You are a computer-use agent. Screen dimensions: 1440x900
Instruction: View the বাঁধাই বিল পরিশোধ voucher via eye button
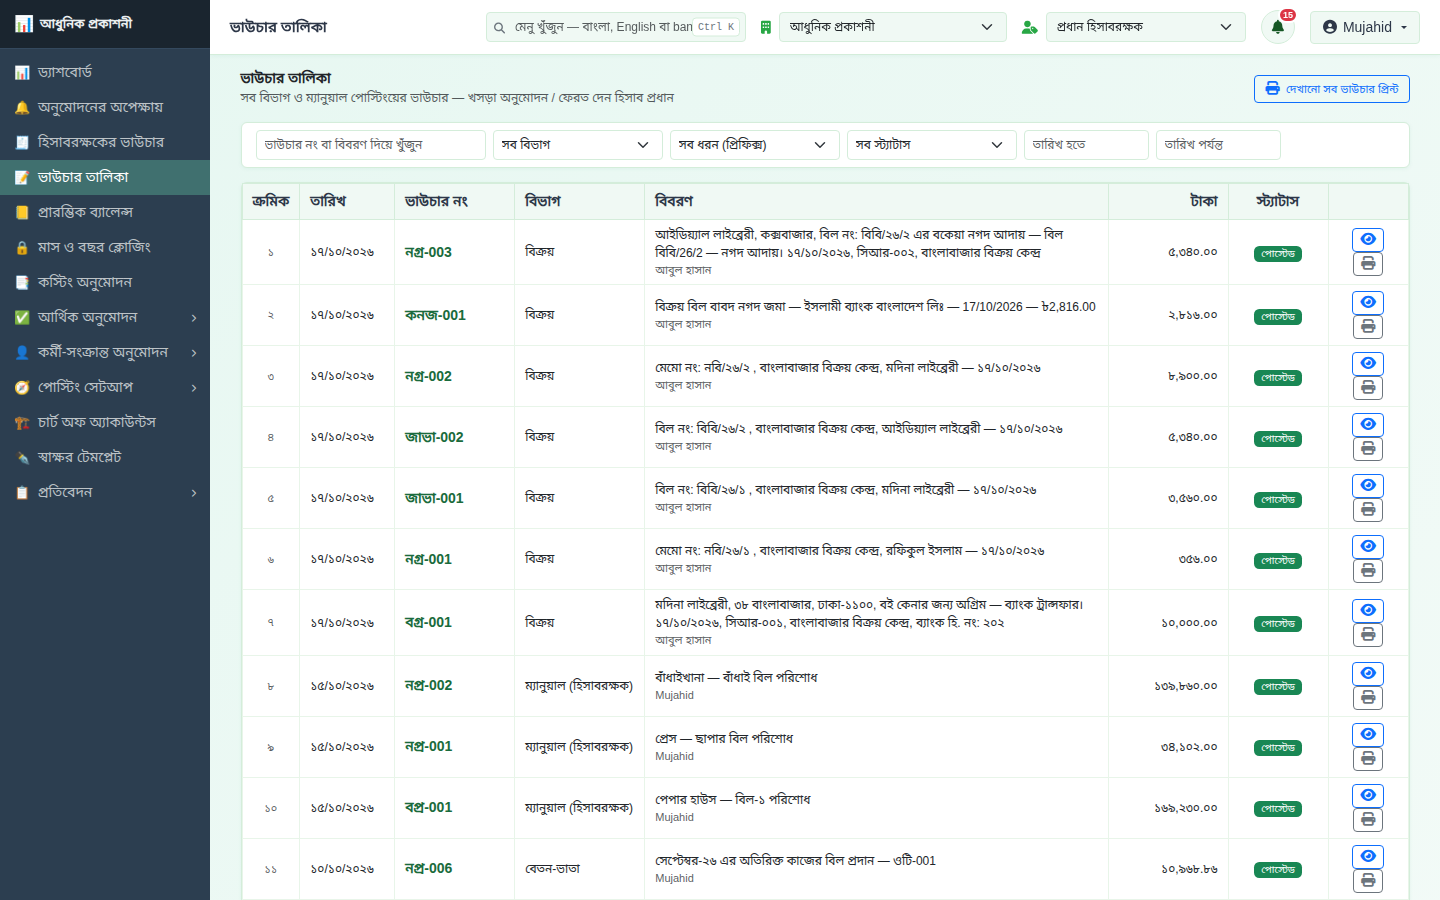coord(1368,673)
